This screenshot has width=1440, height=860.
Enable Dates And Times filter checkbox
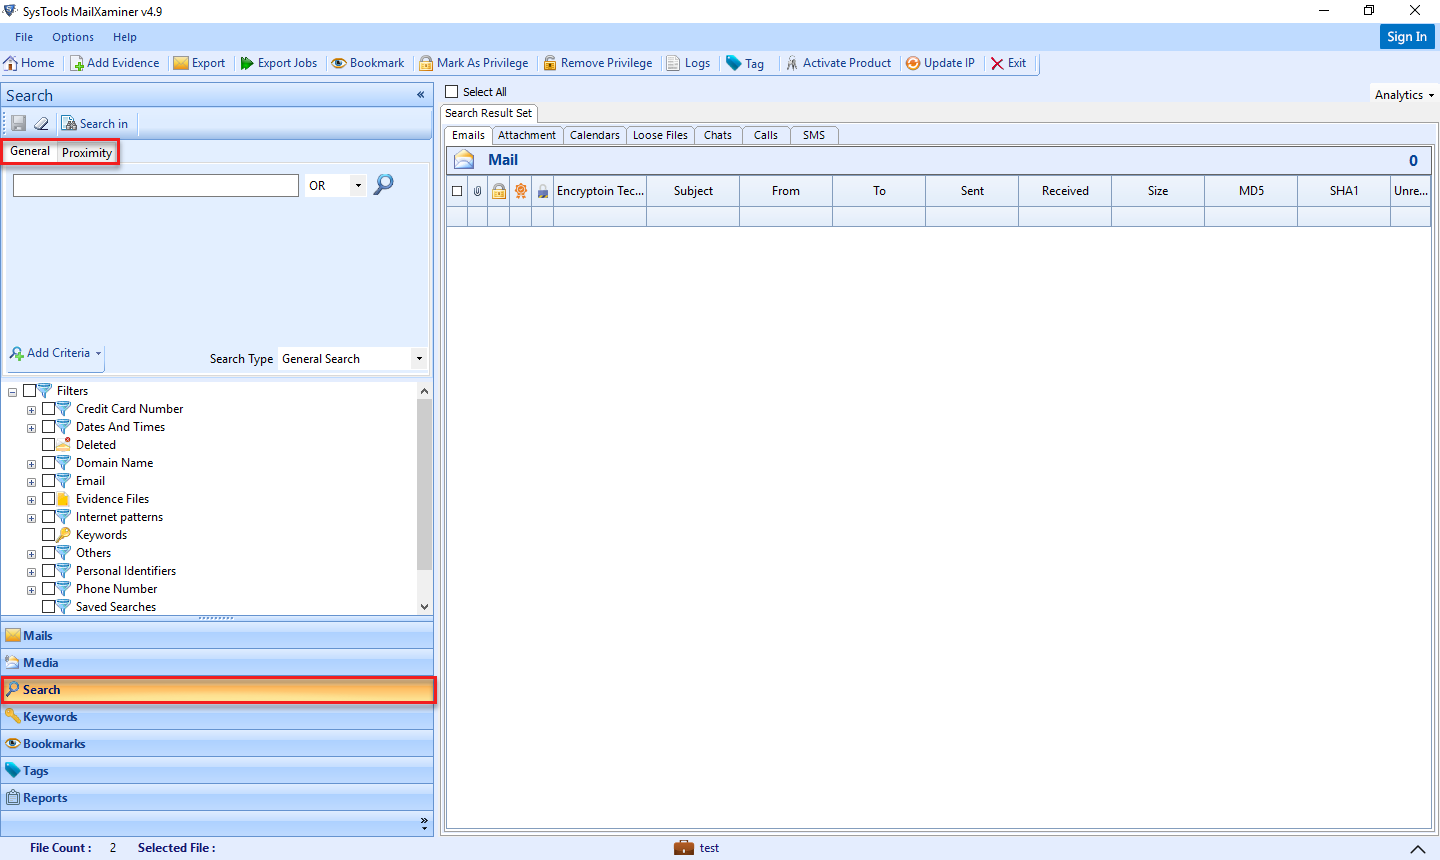point(48,426)
